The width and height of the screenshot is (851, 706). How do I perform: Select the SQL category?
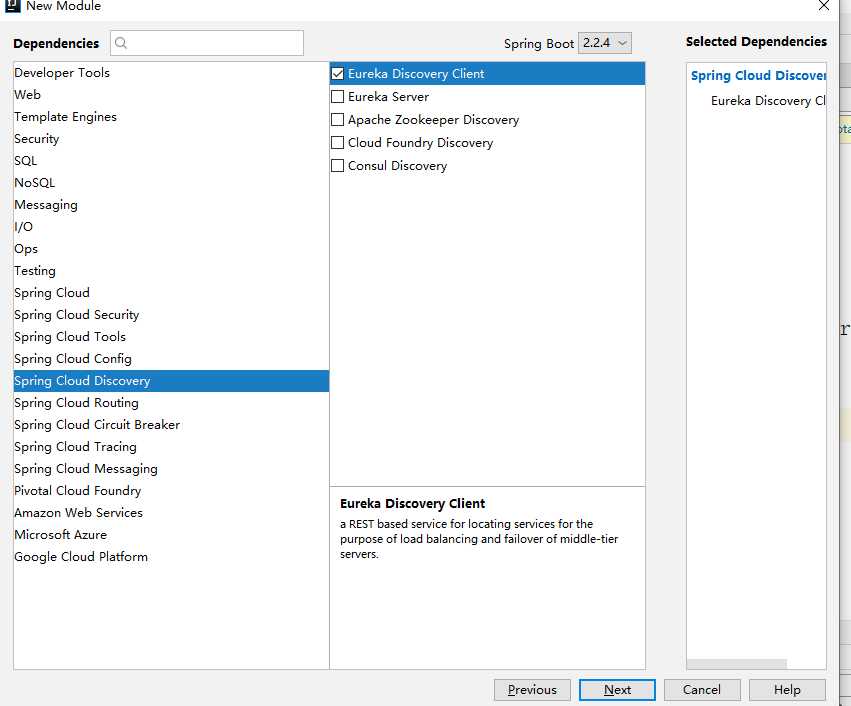pyautogui.click(x=171, y=161)
